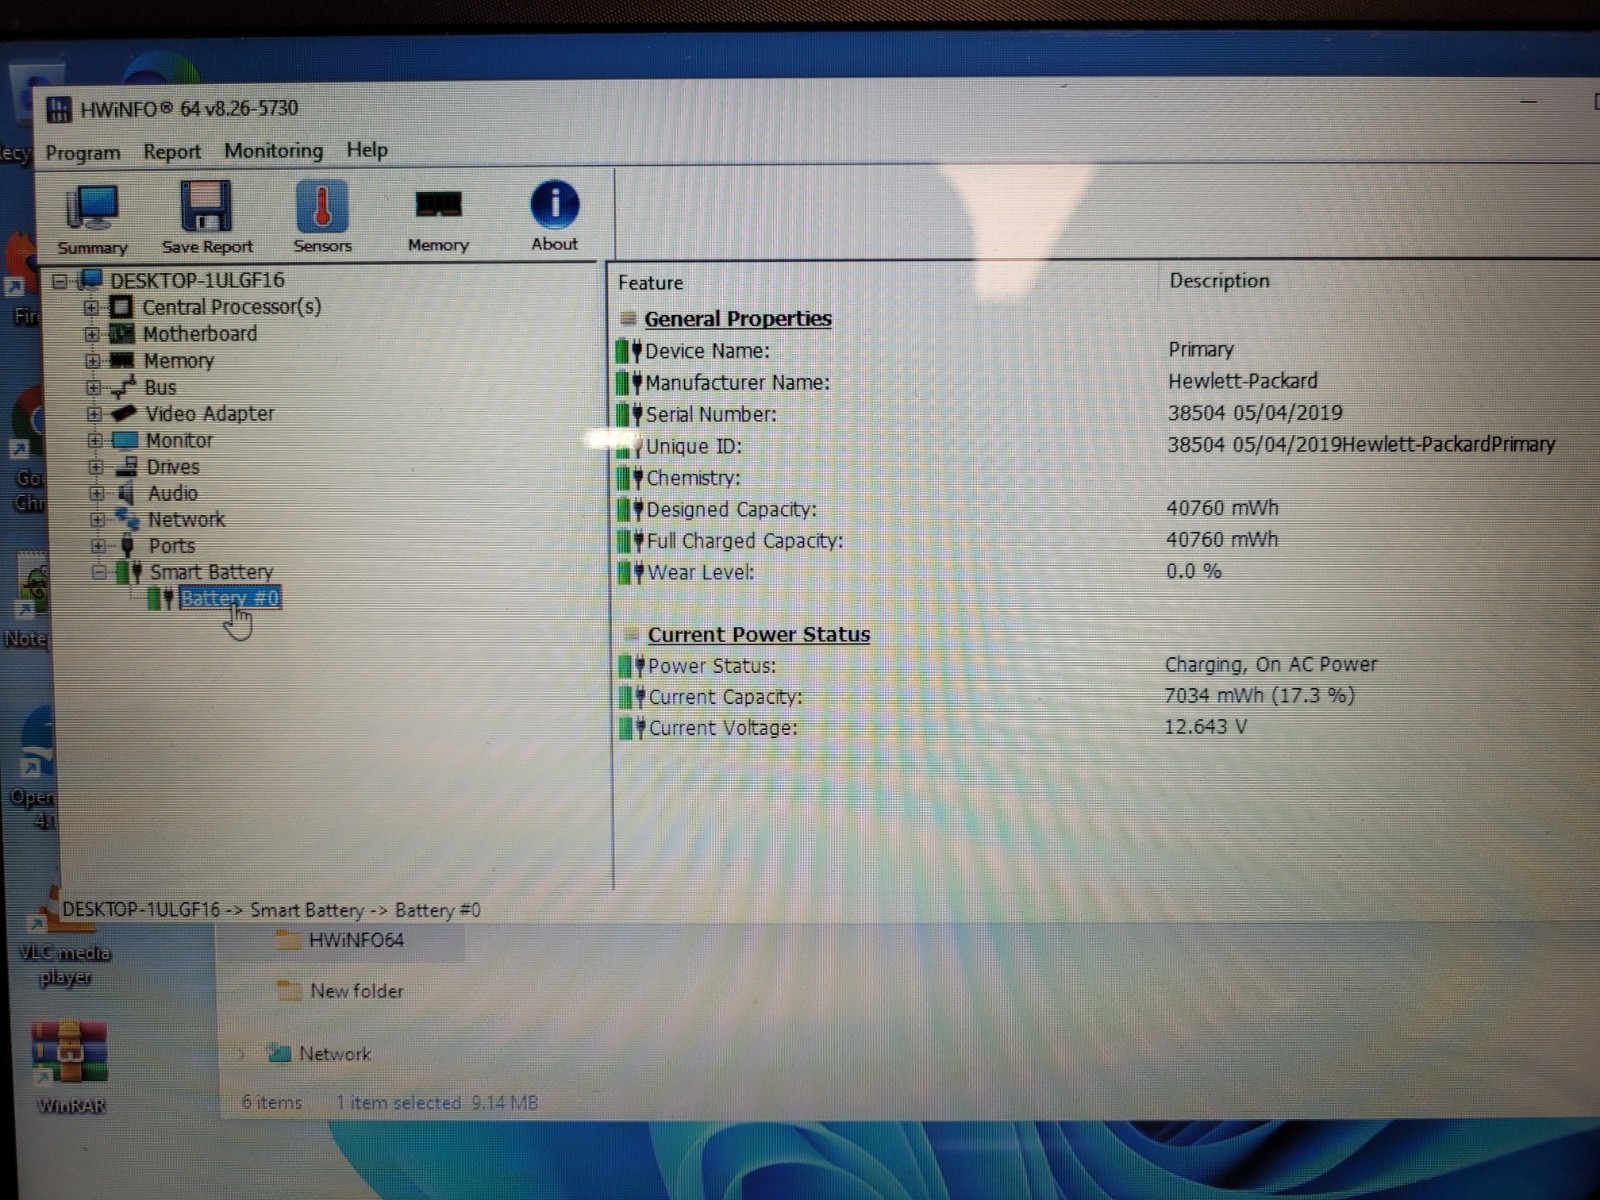1600x1200 pixels.
Task: Click HWiNFO64 folder icon in Explorer window
Action: 289,940
